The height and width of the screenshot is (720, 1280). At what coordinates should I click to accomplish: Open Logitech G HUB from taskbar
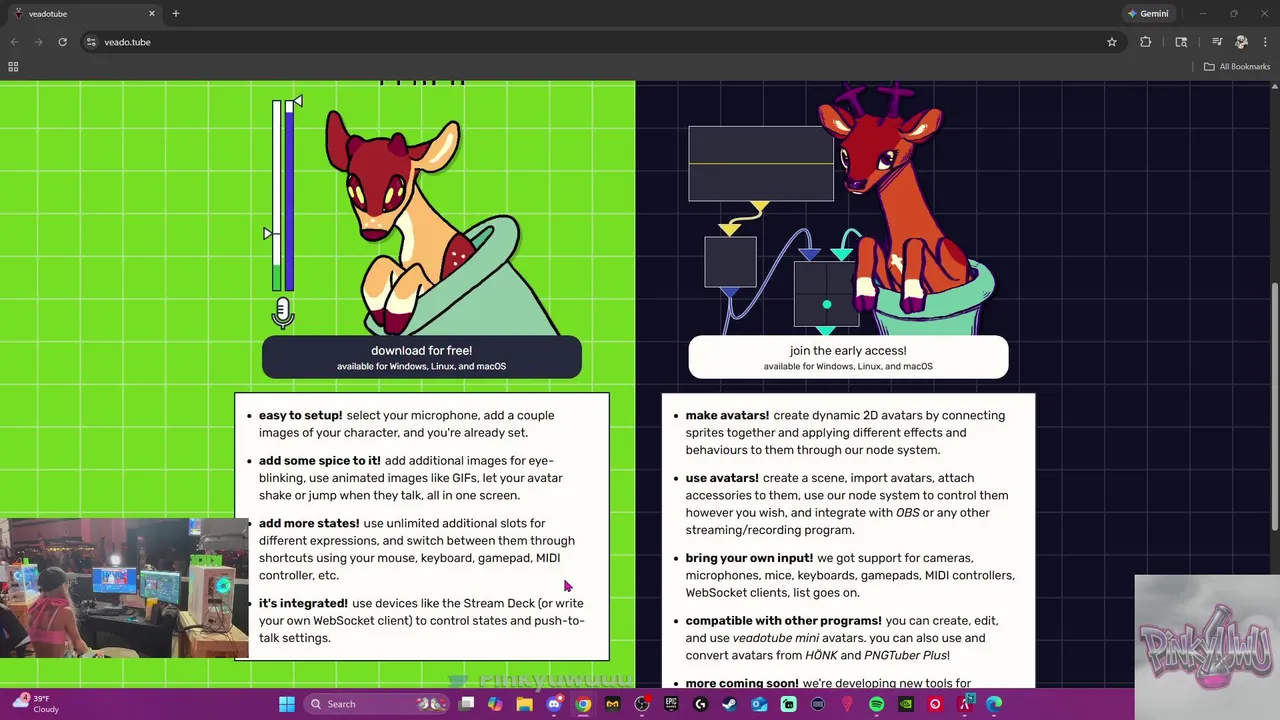tap(700, 704)
